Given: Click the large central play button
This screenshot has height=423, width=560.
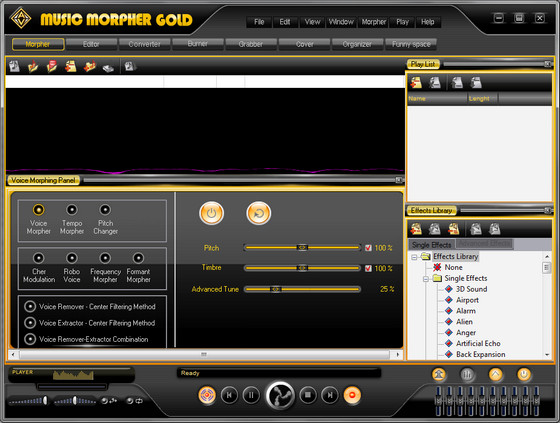Looking at the screenshot, I should click(280, 395).
